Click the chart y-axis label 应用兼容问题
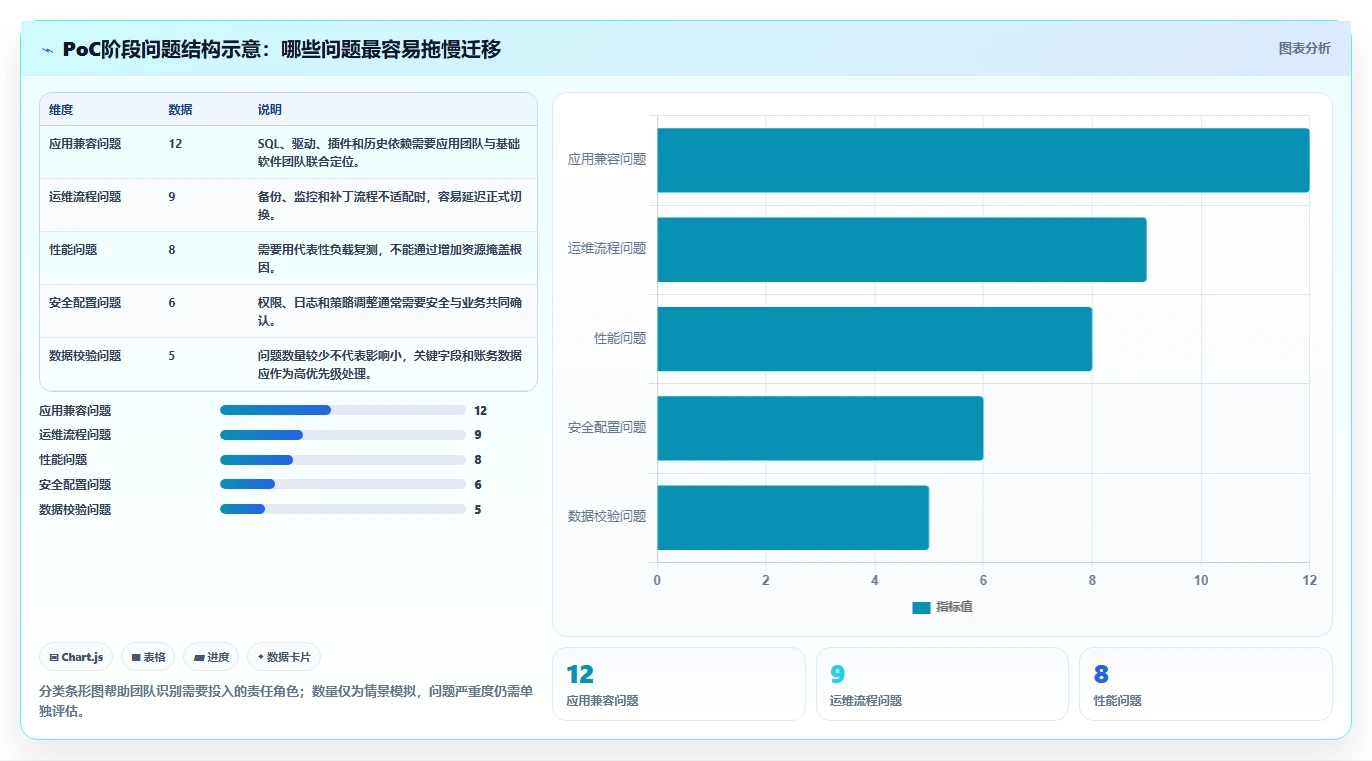Screen dimensions: 1372x761 pyautogui.click(x=607, y=159)
